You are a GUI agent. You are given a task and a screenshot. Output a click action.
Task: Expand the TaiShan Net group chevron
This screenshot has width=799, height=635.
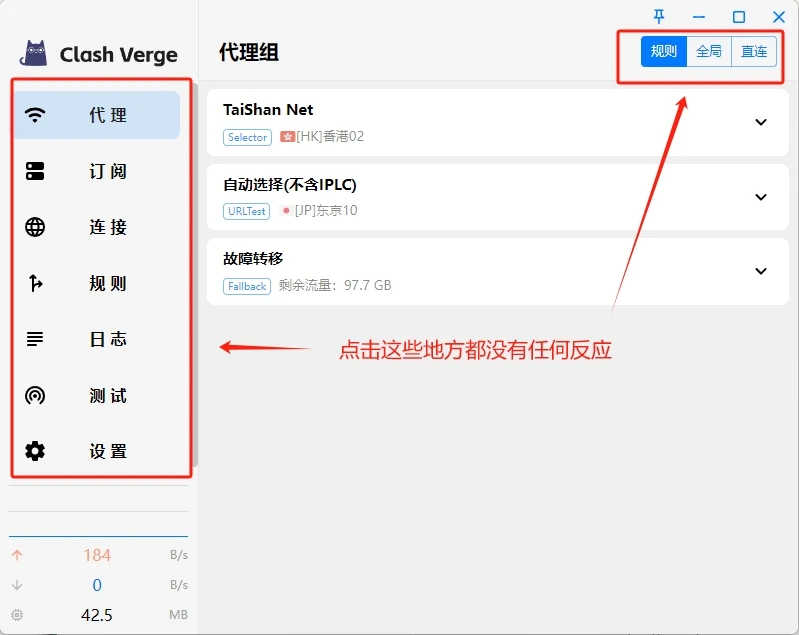click(x=761, y=122)
